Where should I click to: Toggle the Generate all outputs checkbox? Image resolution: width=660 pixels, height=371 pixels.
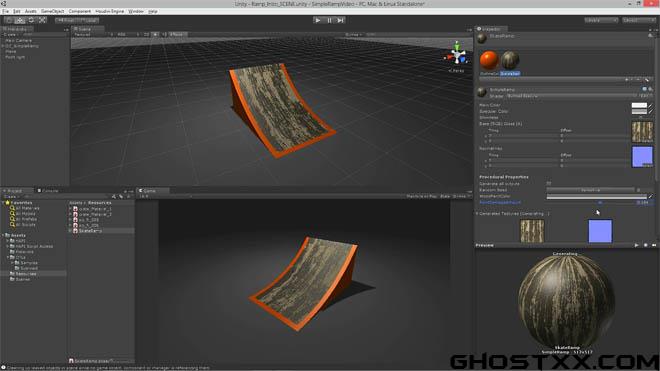pyautogui.click(x=549, y=184)
